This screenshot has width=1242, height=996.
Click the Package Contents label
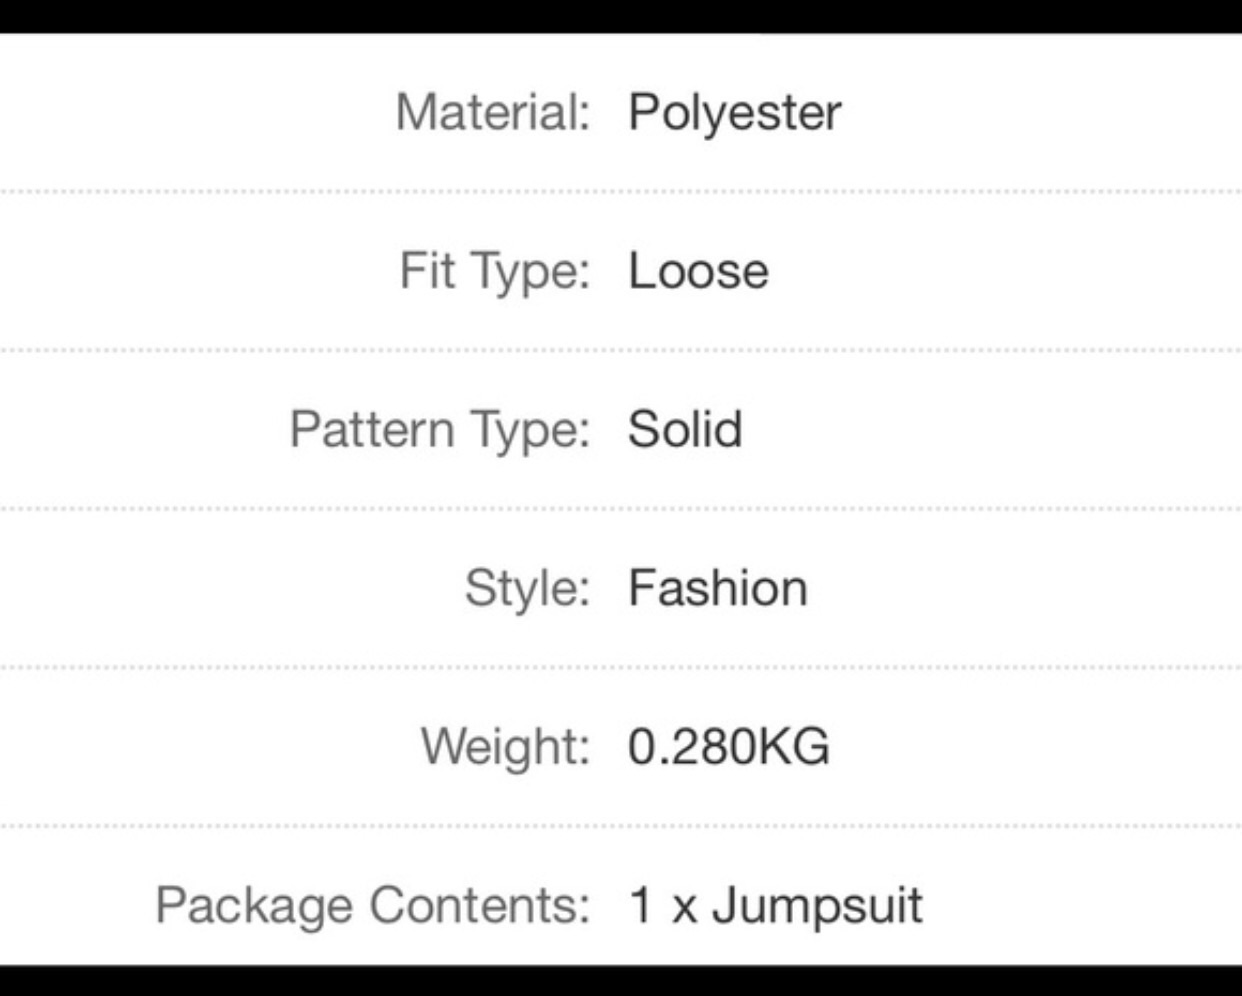tap(372, 906)
